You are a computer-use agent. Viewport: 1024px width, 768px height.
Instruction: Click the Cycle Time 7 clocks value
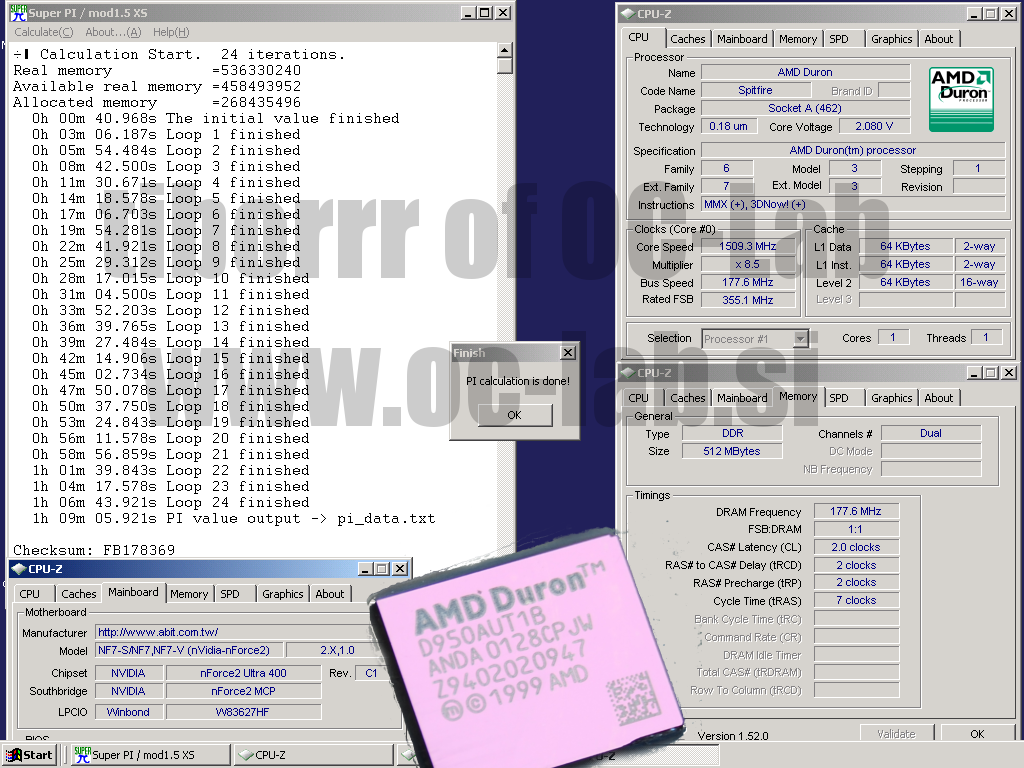856,600
